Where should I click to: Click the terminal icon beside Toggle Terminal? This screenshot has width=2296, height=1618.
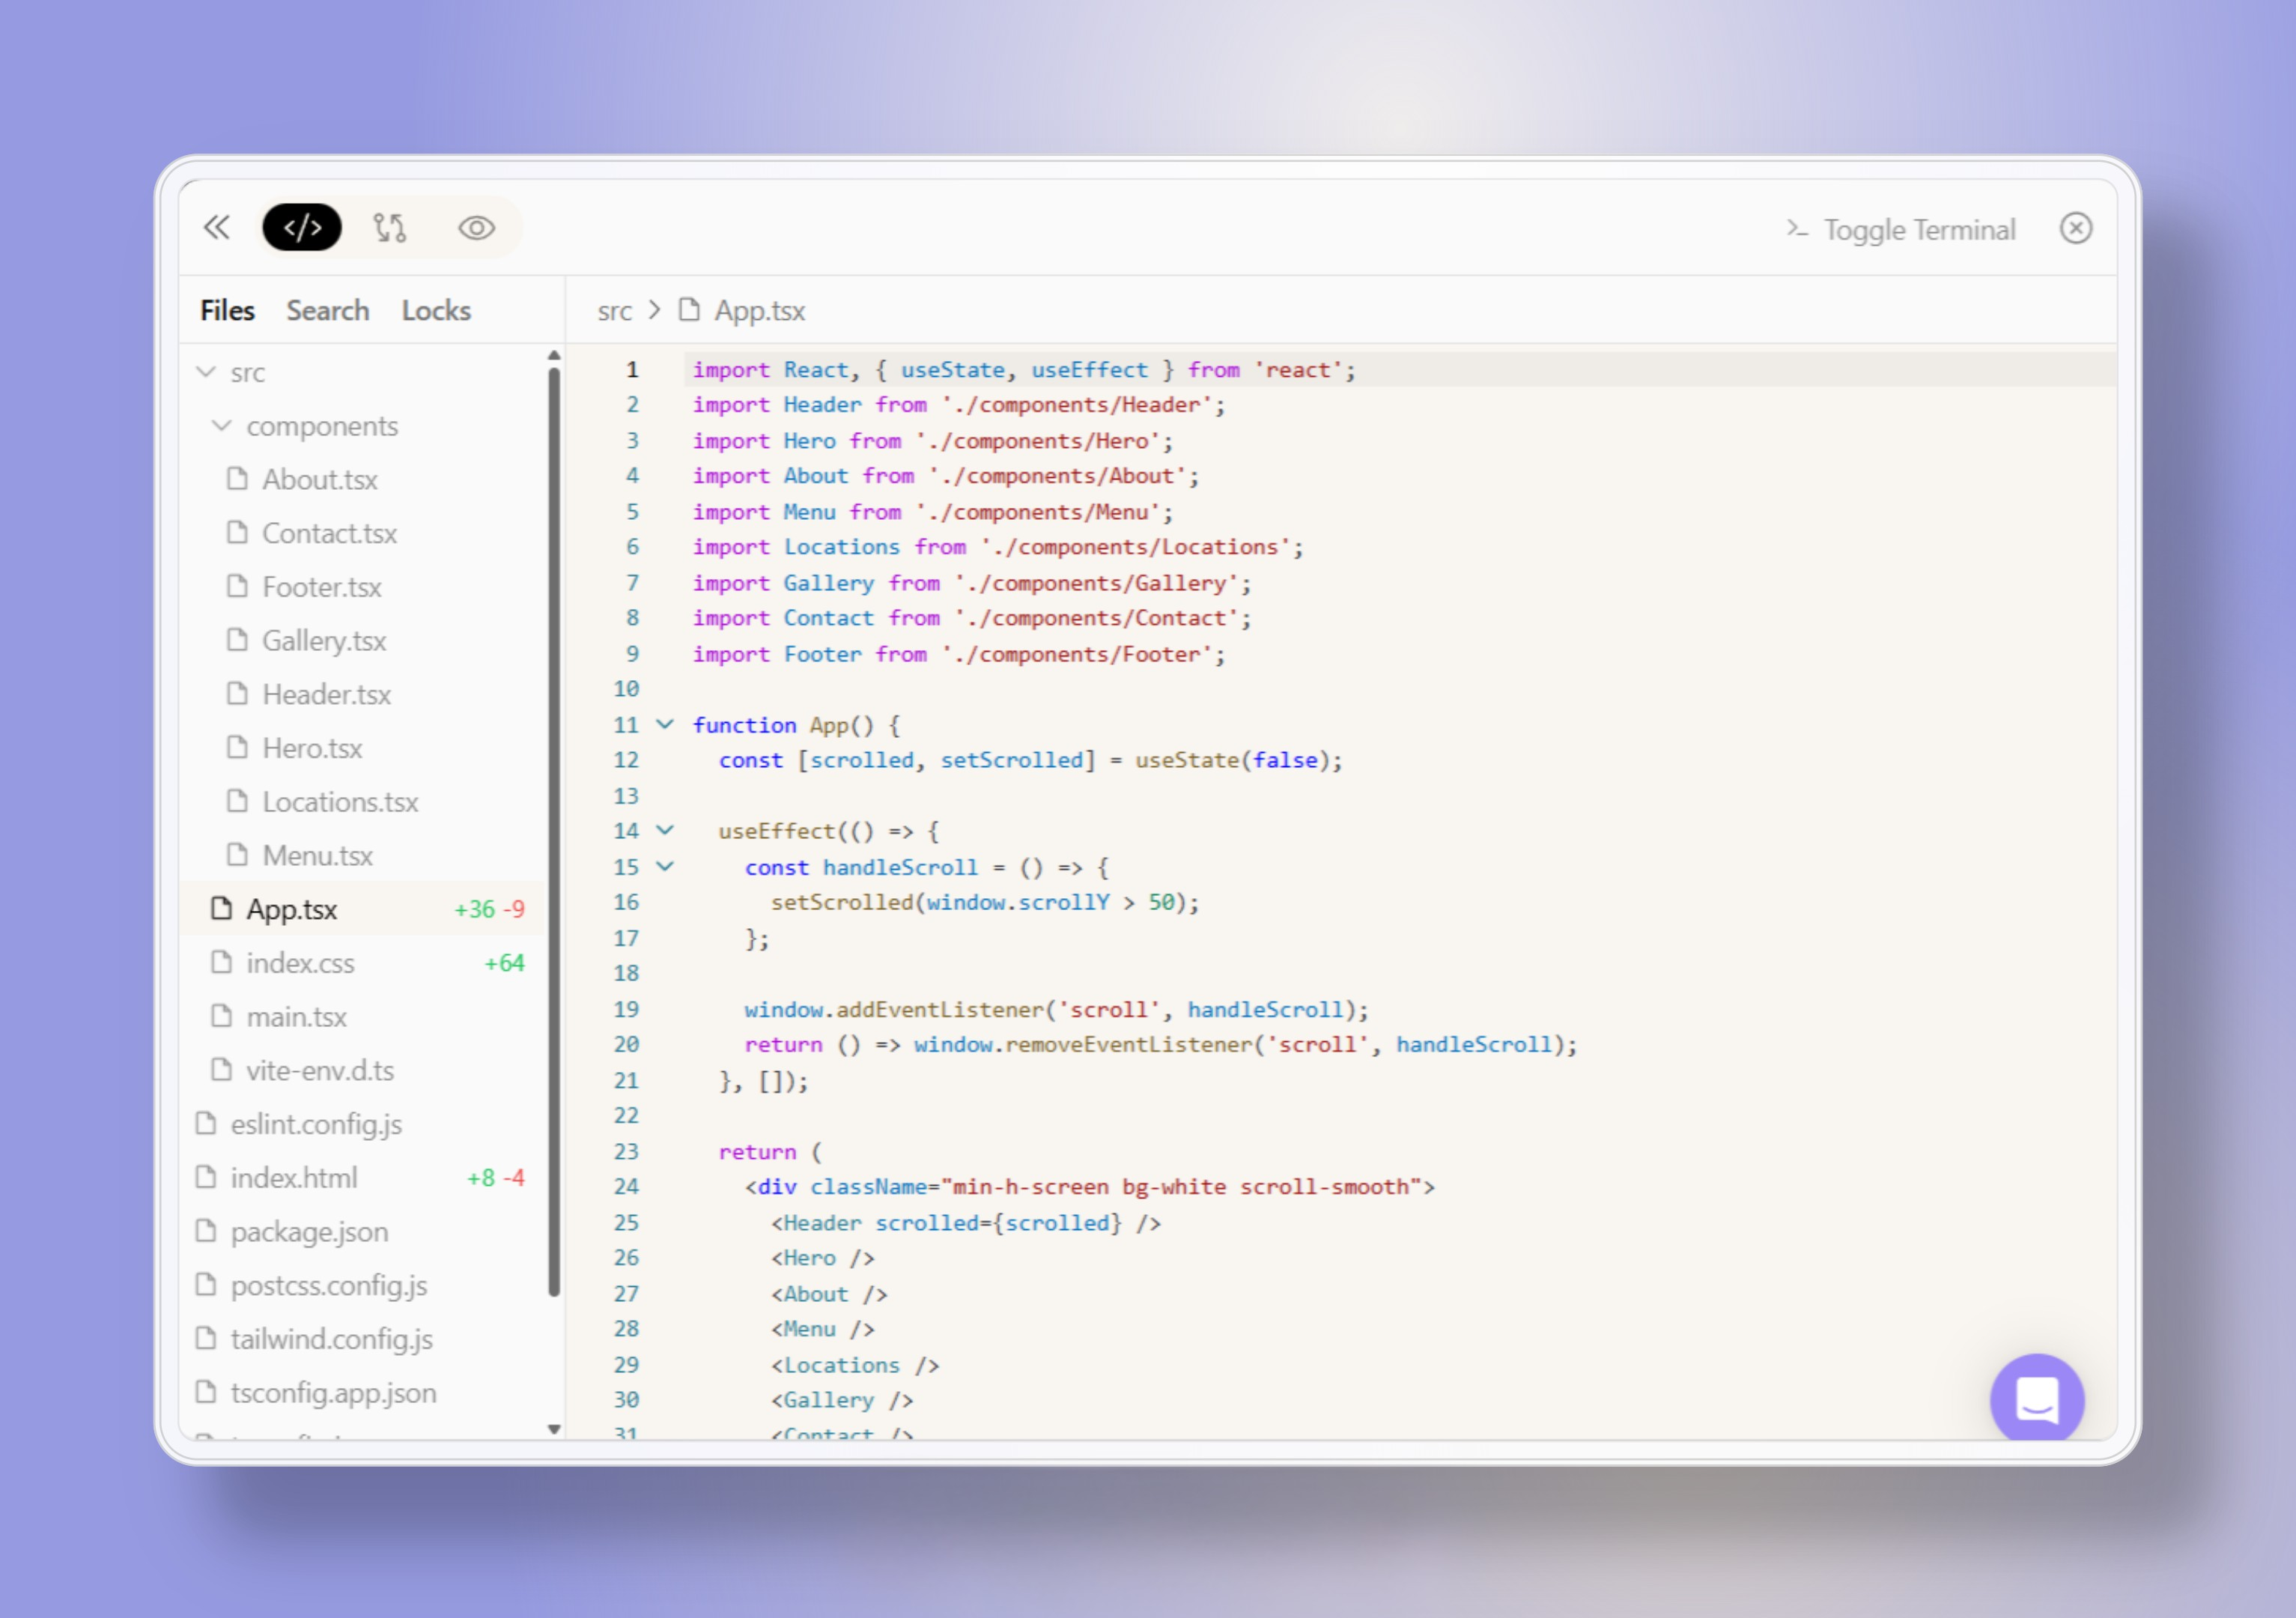1796,229
